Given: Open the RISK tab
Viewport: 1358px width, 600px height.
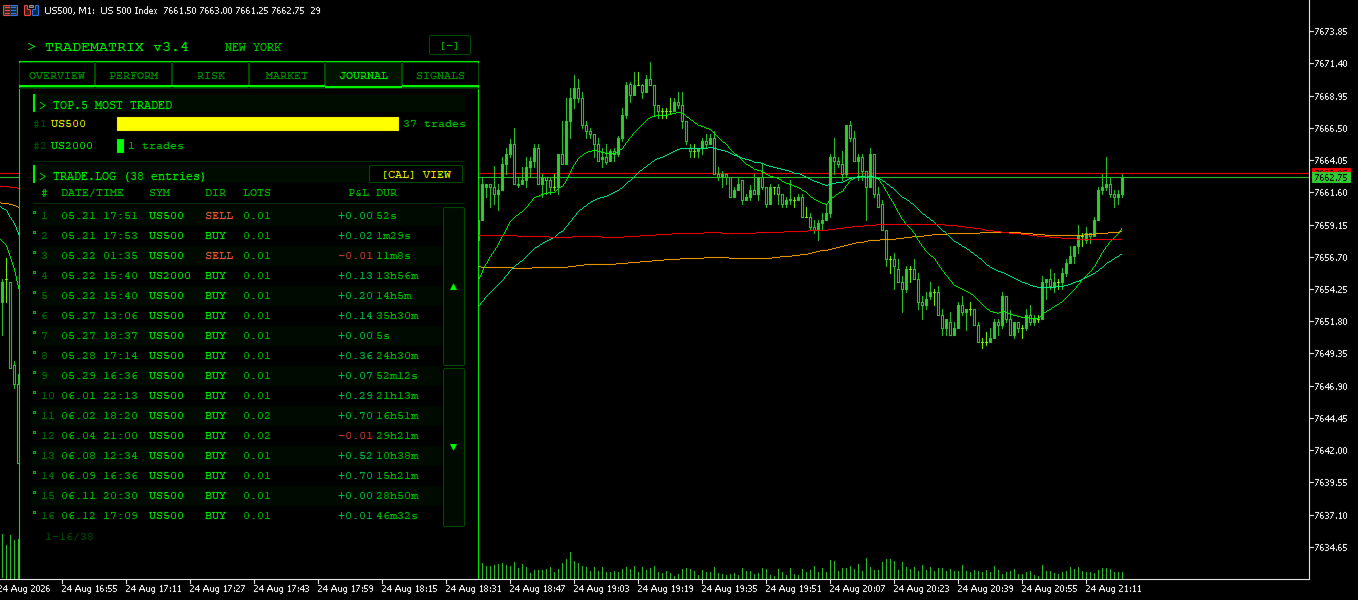Looking at the screenshot, I should tap(211, 75).
